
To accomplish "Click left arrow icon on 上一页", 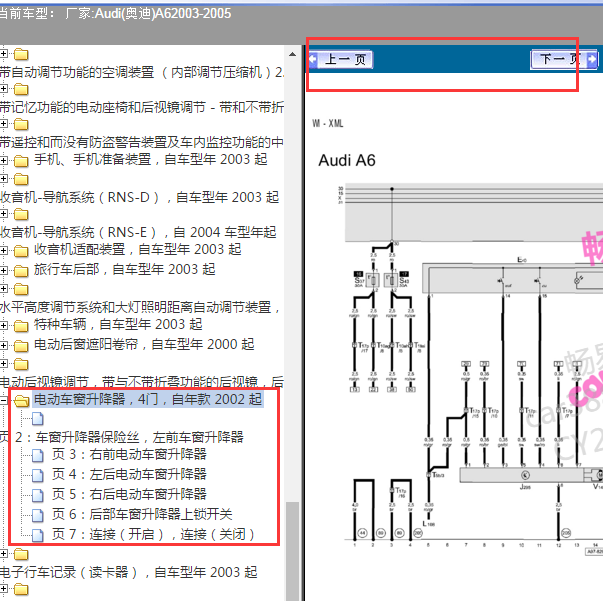I will (x=313, y=59).
